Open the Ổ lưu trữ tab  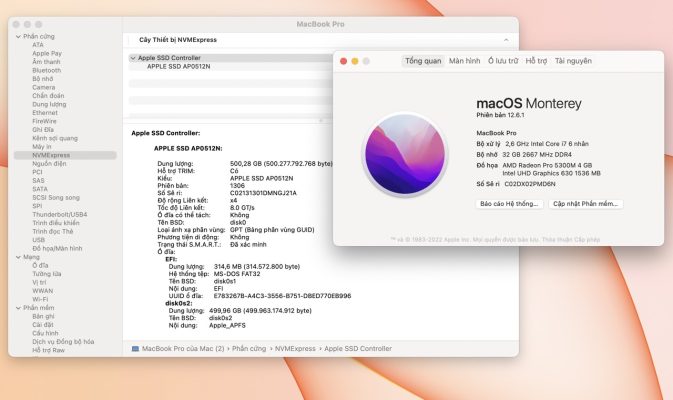[x=503, y=61]
